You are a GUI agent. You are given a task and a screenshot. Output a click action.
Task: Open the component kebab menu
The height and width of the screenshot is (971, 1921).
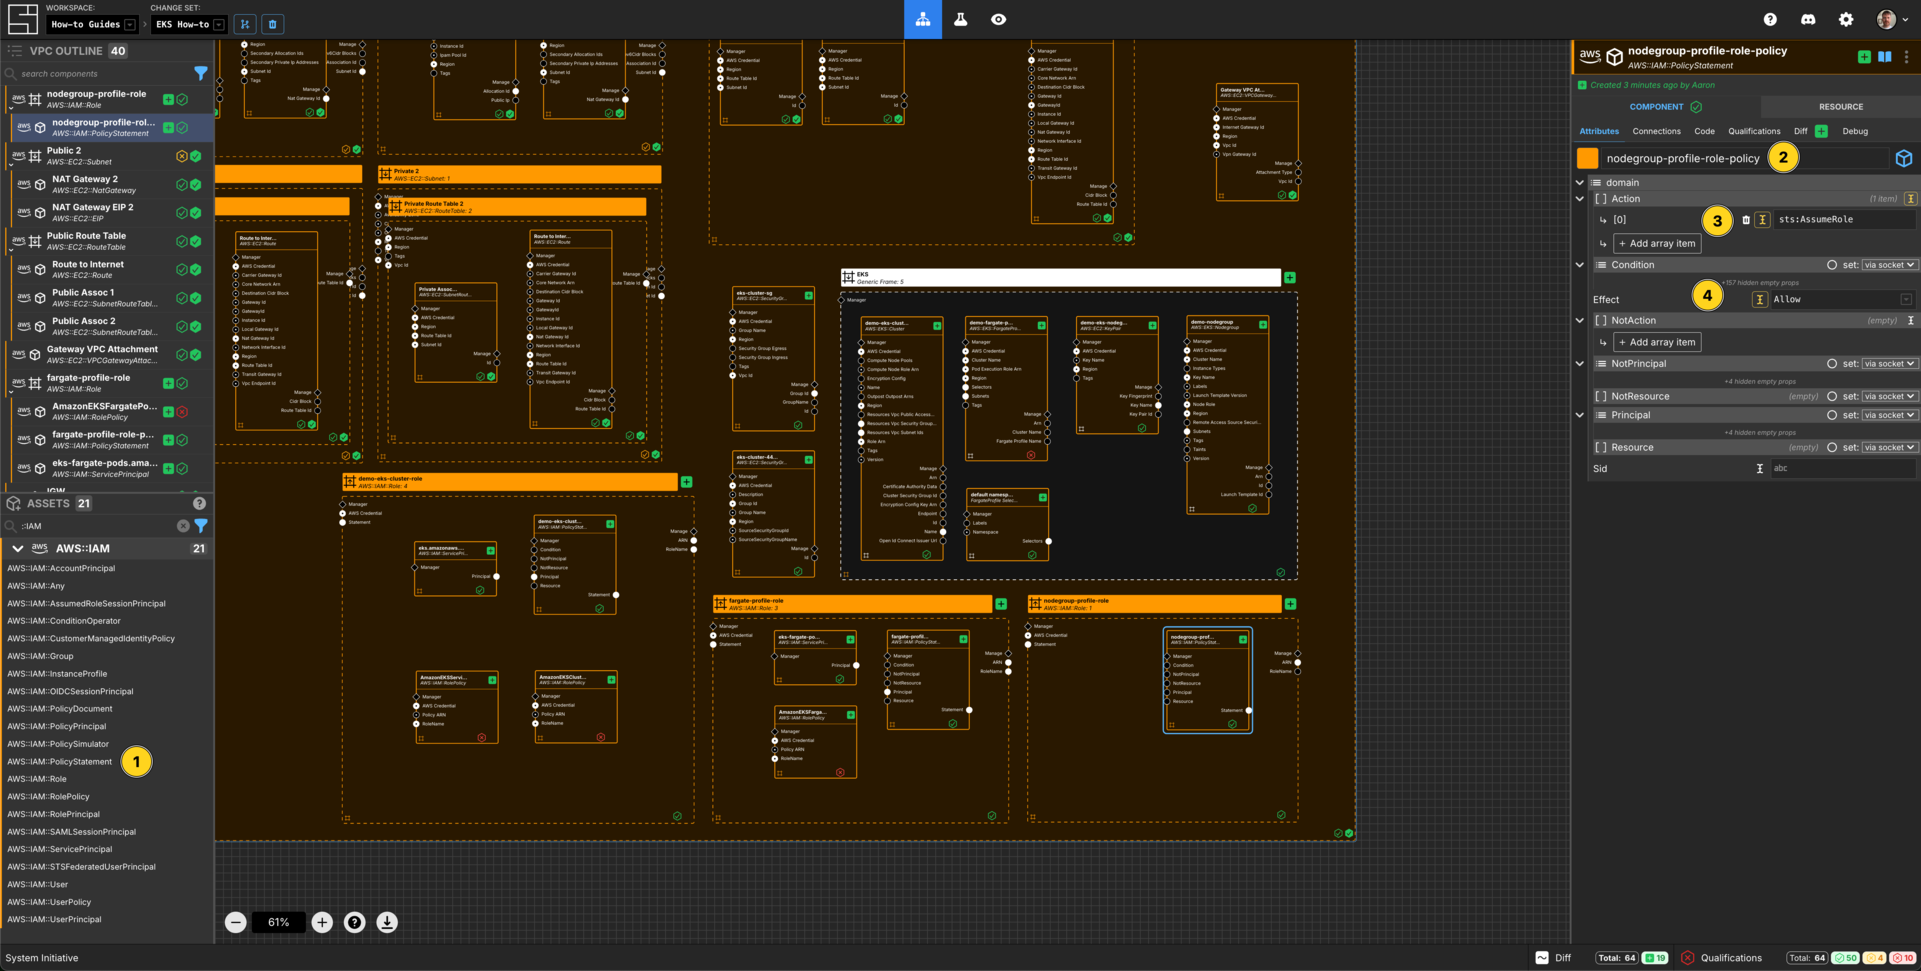[1906, 57]
